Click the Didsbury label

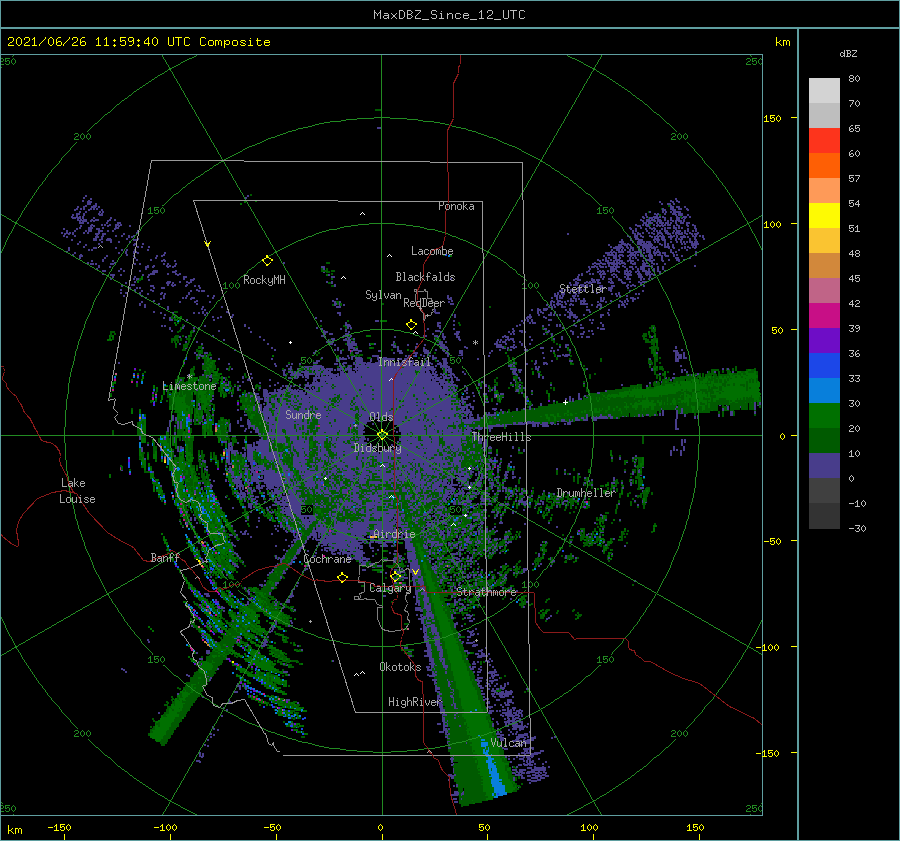point(377,448)
